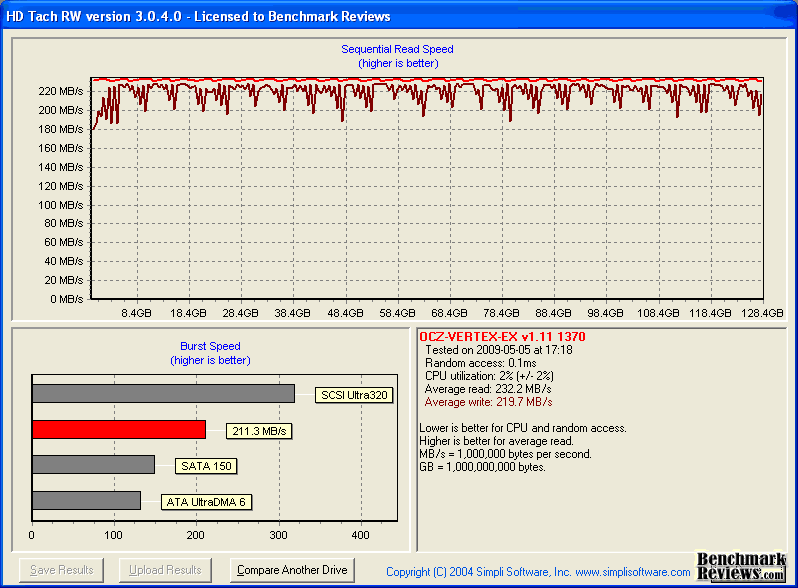
Task: Click the HD Tach RW title bar
Action: tap(399, 16)
